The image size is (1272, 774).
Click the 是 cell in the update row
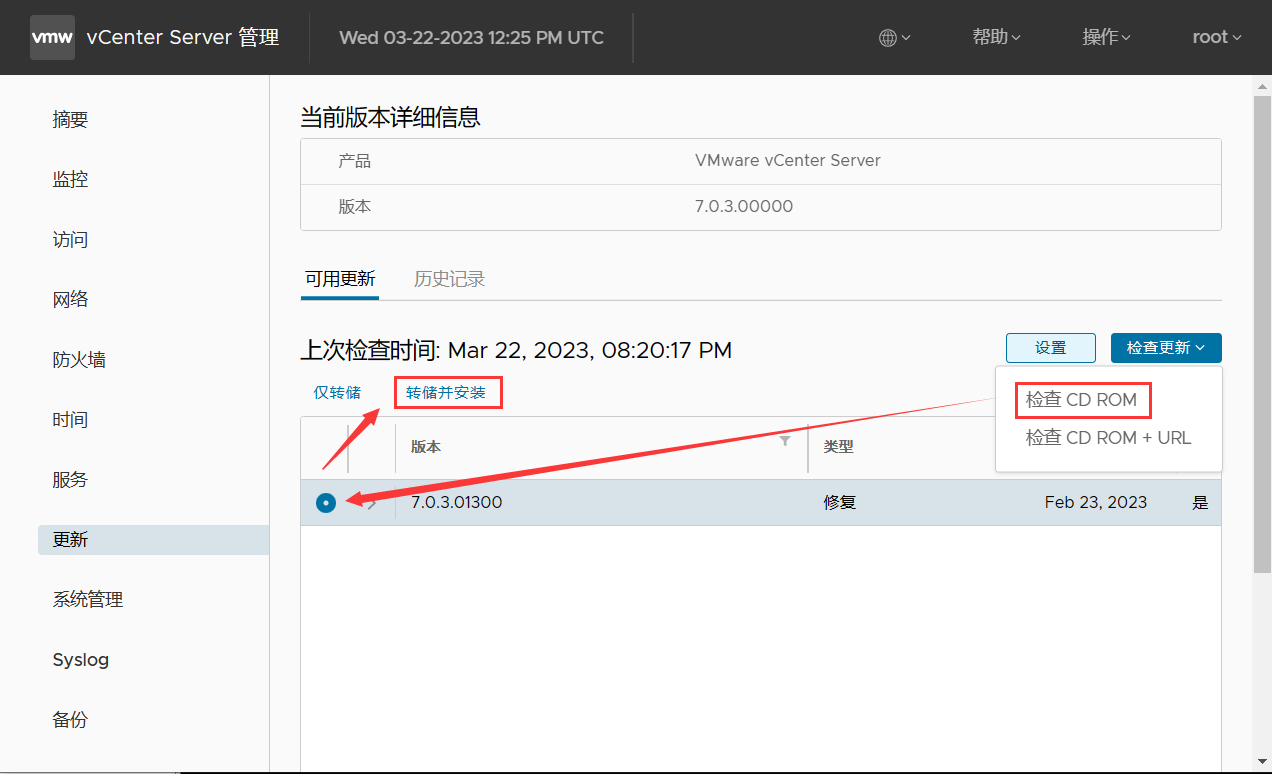1201,502
